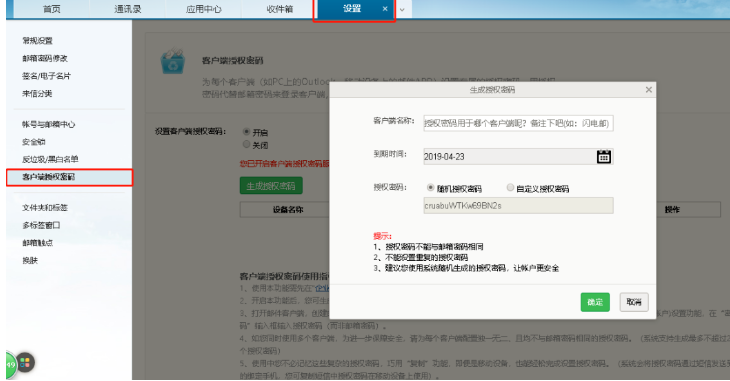Screen dimensions: 730x381
Task: Select 邮箱触点 in the sidebar
Action: click(x=37, y=243)
